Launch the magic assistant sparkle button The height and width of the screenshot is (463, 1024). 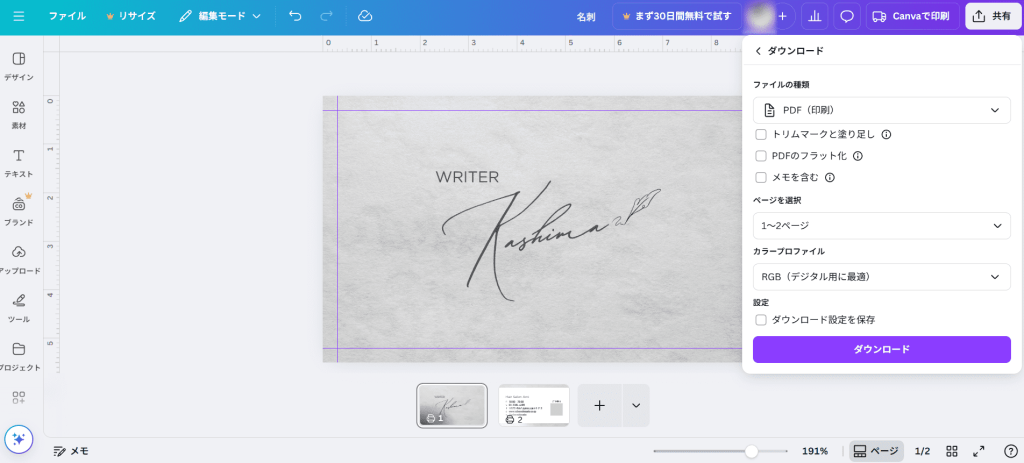tap(19, 439)
